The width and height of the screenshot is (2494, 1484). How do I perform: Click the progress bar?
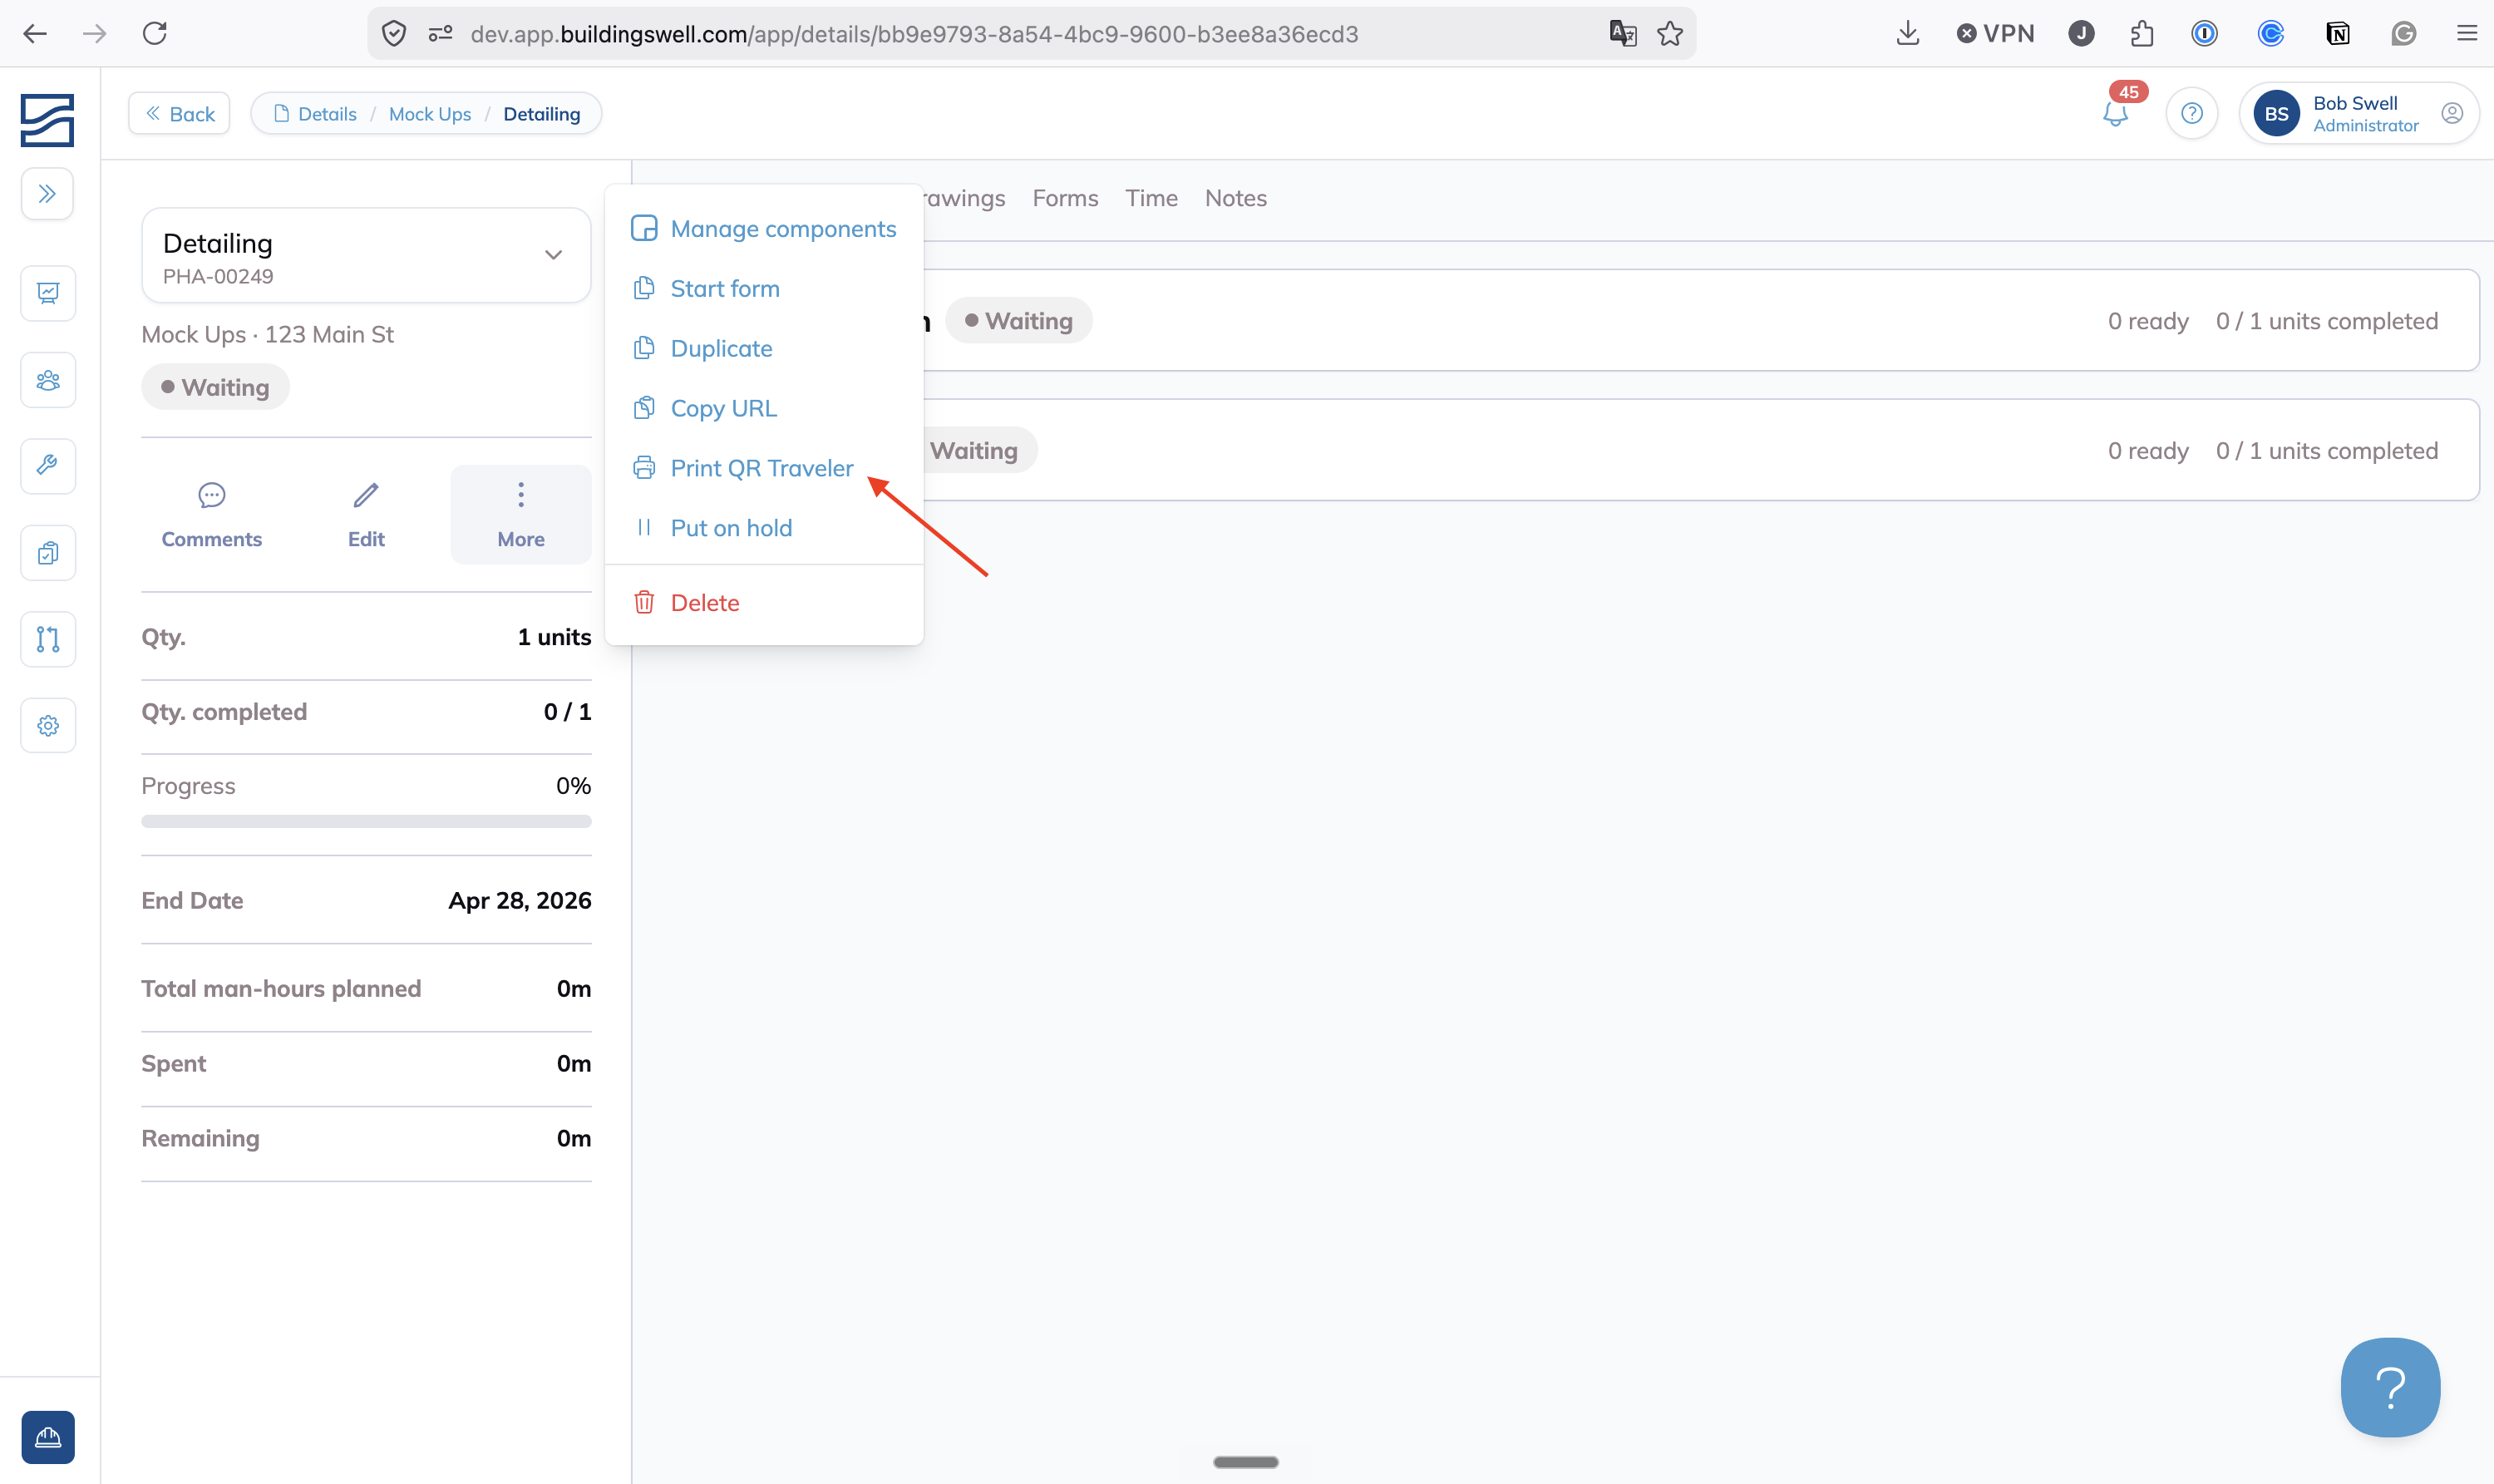click(366, 821)
